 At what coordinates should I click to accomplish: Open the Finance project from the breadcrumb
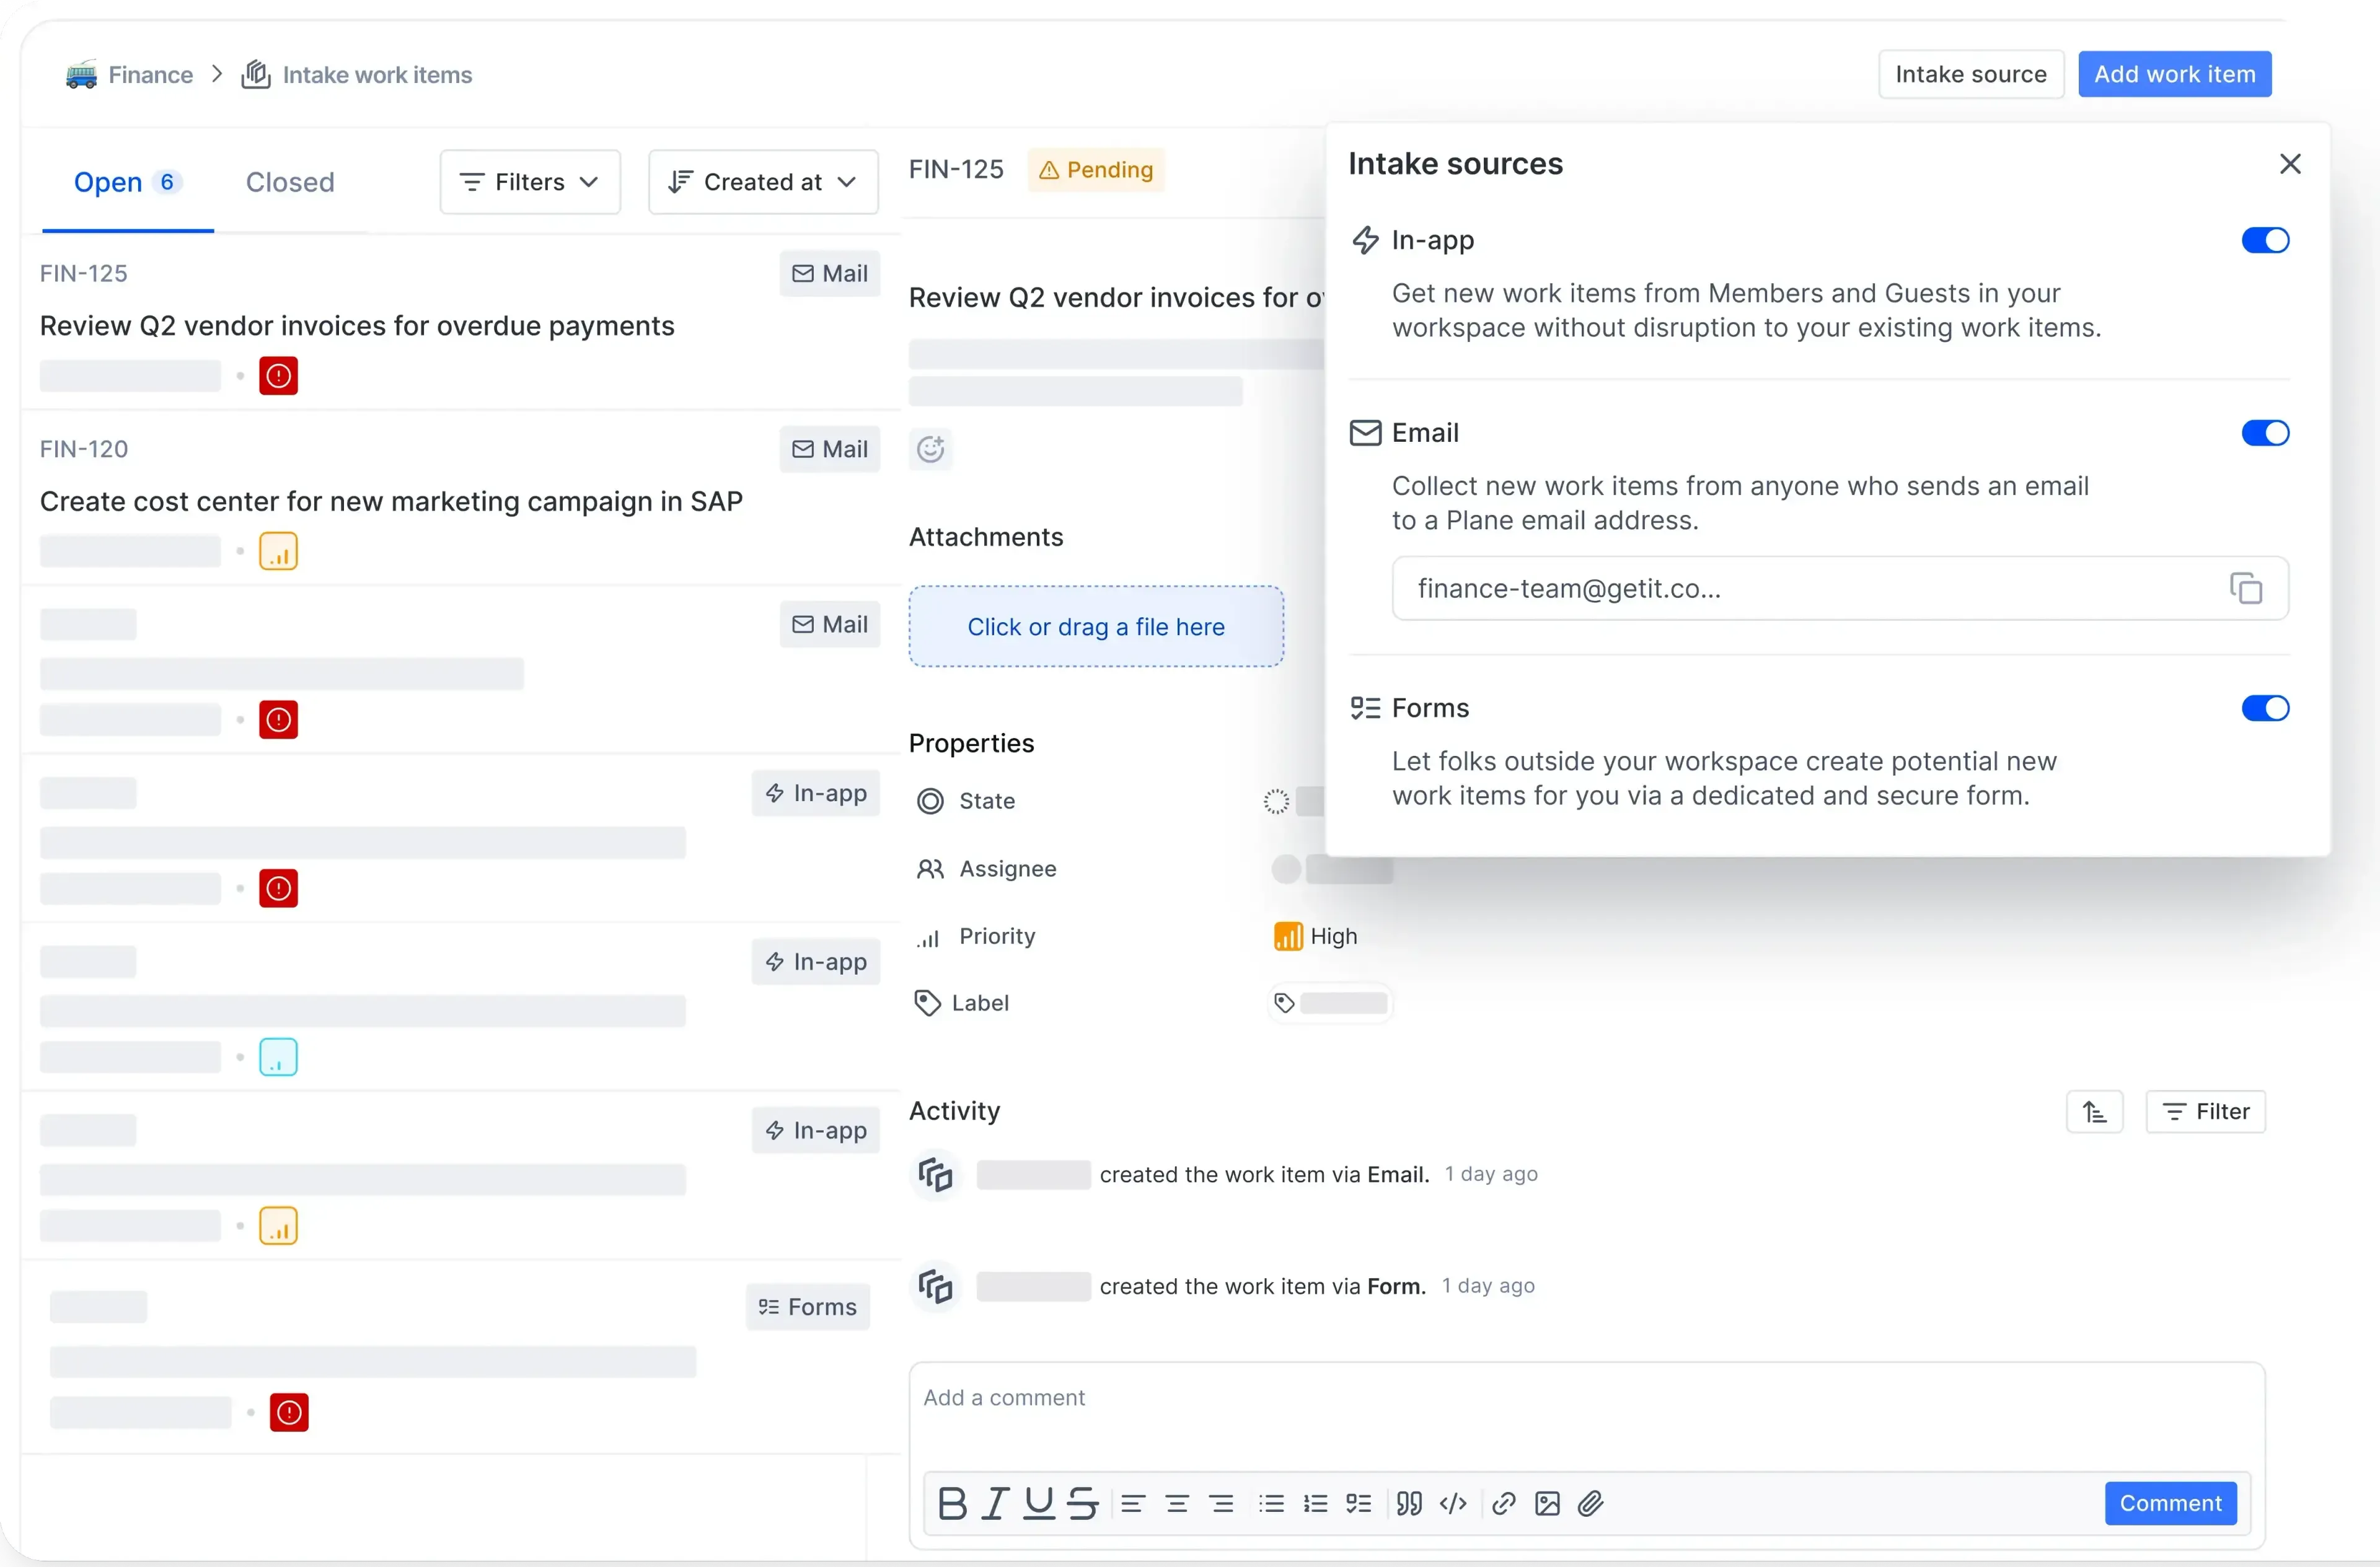coord(150,74)
